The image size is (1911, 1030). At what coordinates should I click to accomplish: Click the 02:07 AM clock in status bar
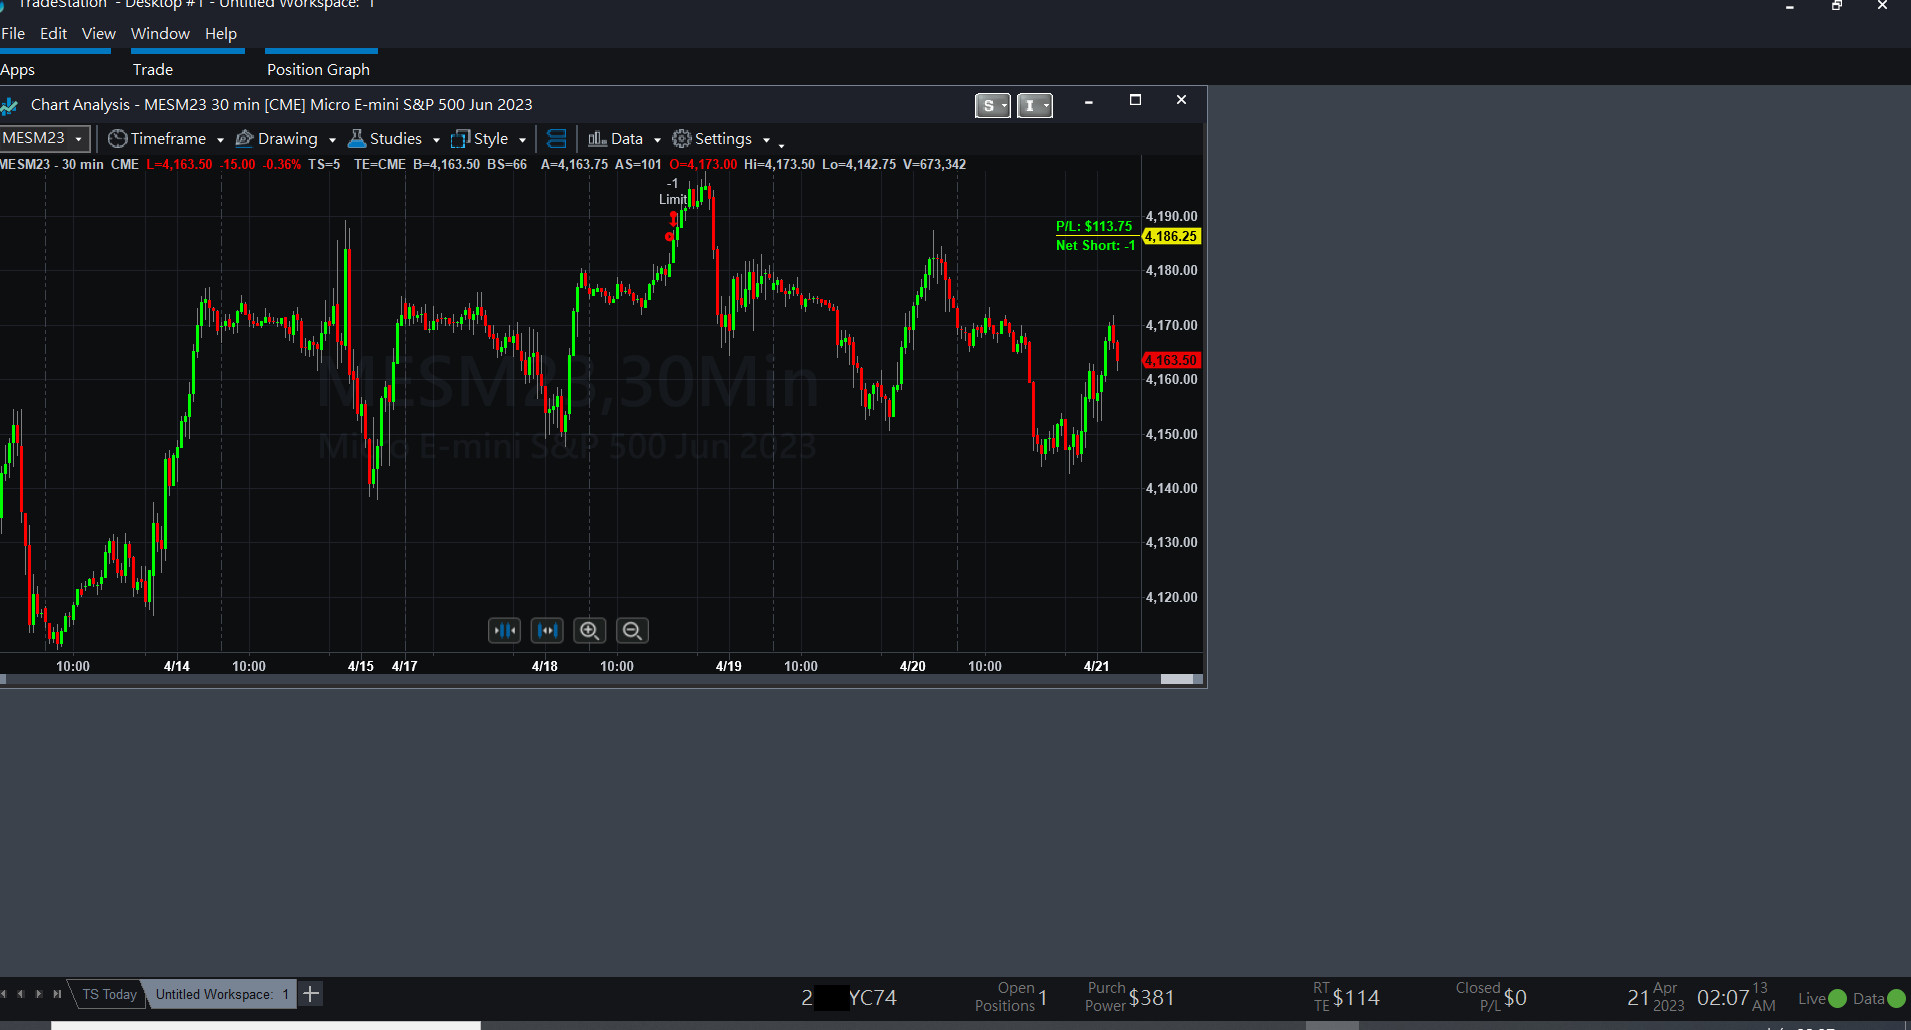(1736, 997)
